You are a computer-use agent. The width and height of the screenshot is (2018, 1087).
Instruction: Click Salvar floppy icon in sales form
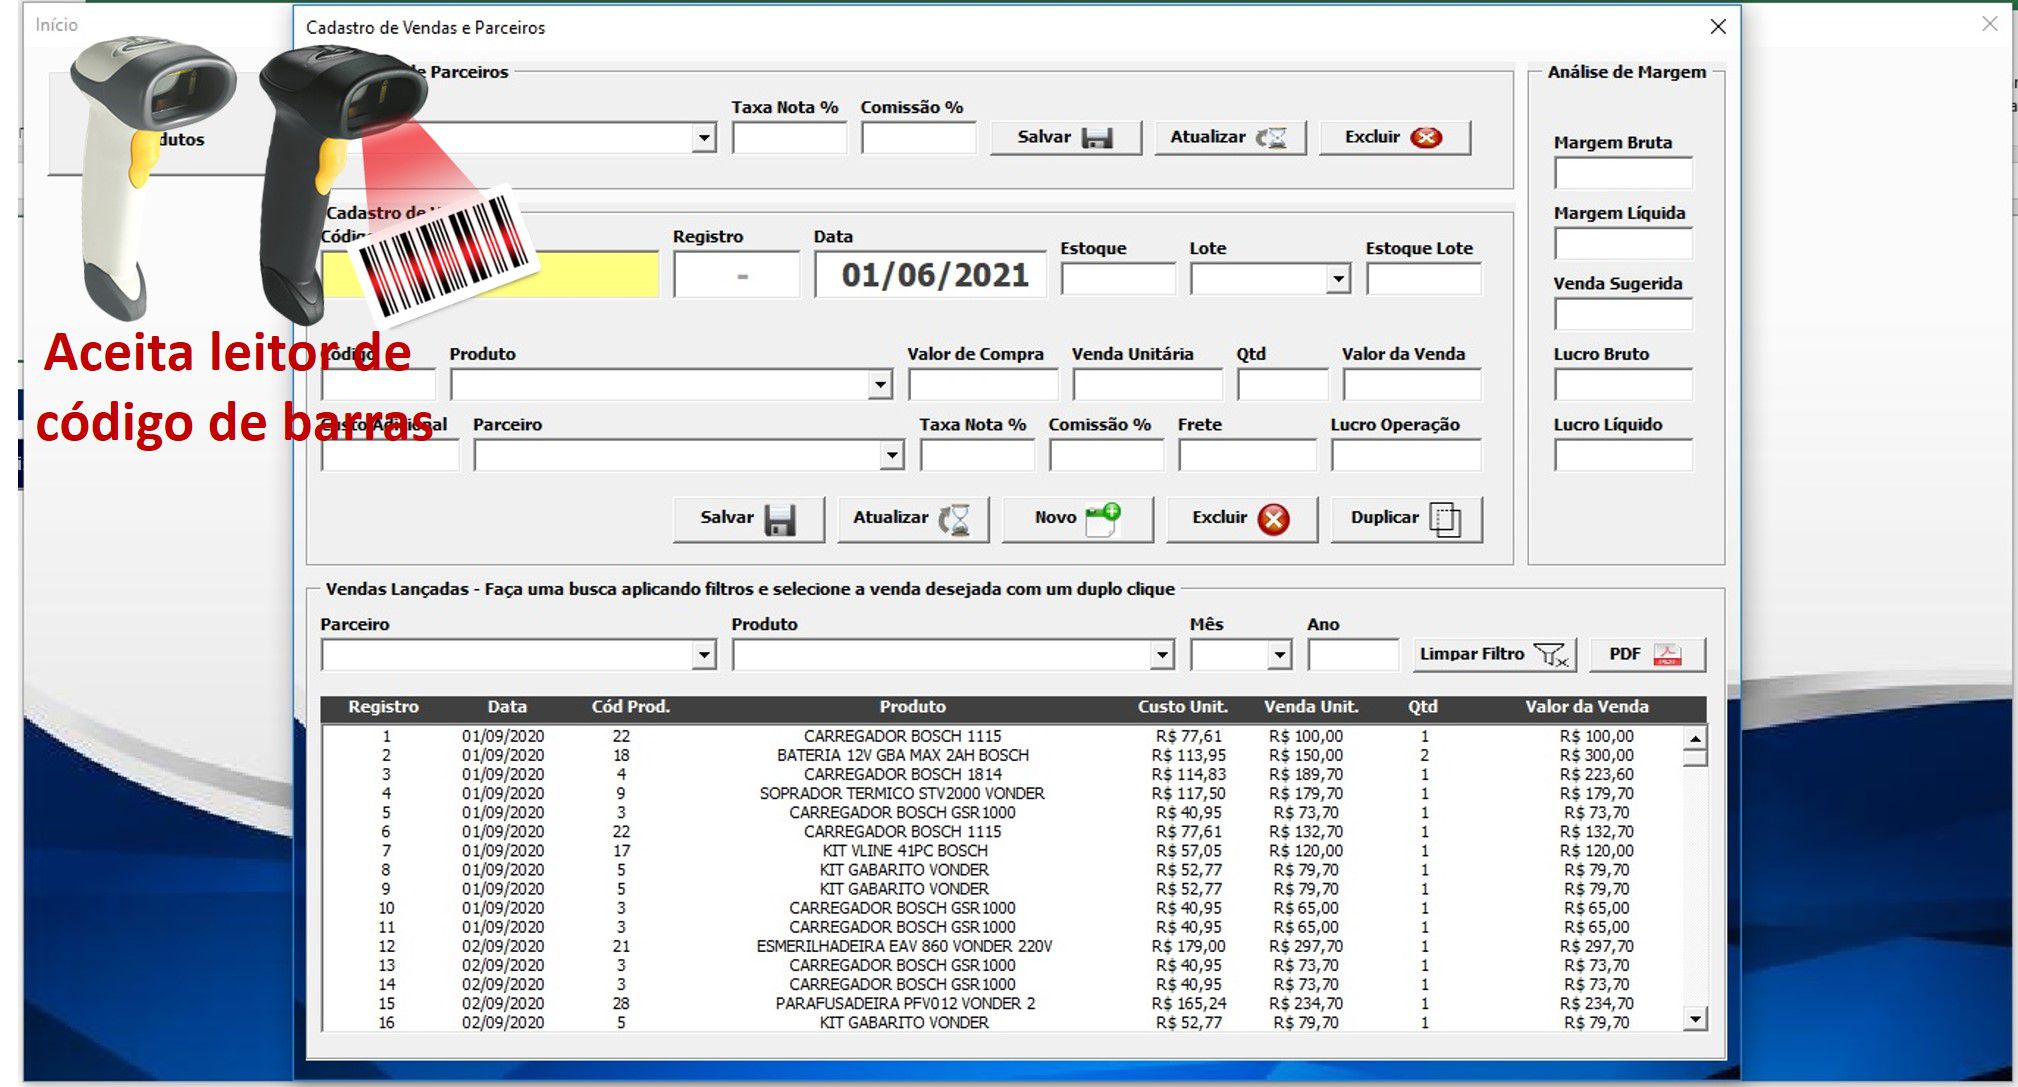(748, 518)
